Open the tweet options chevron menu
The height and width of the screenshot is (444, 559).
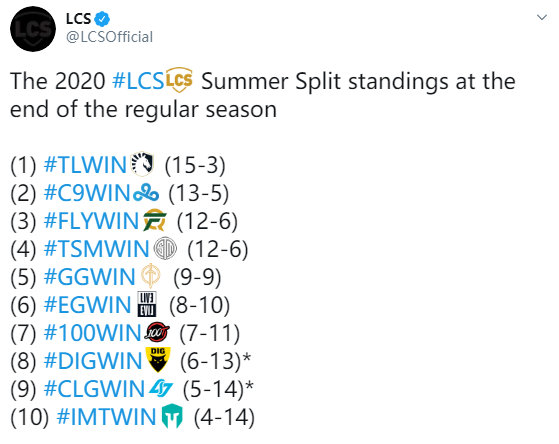pos(542,17)
